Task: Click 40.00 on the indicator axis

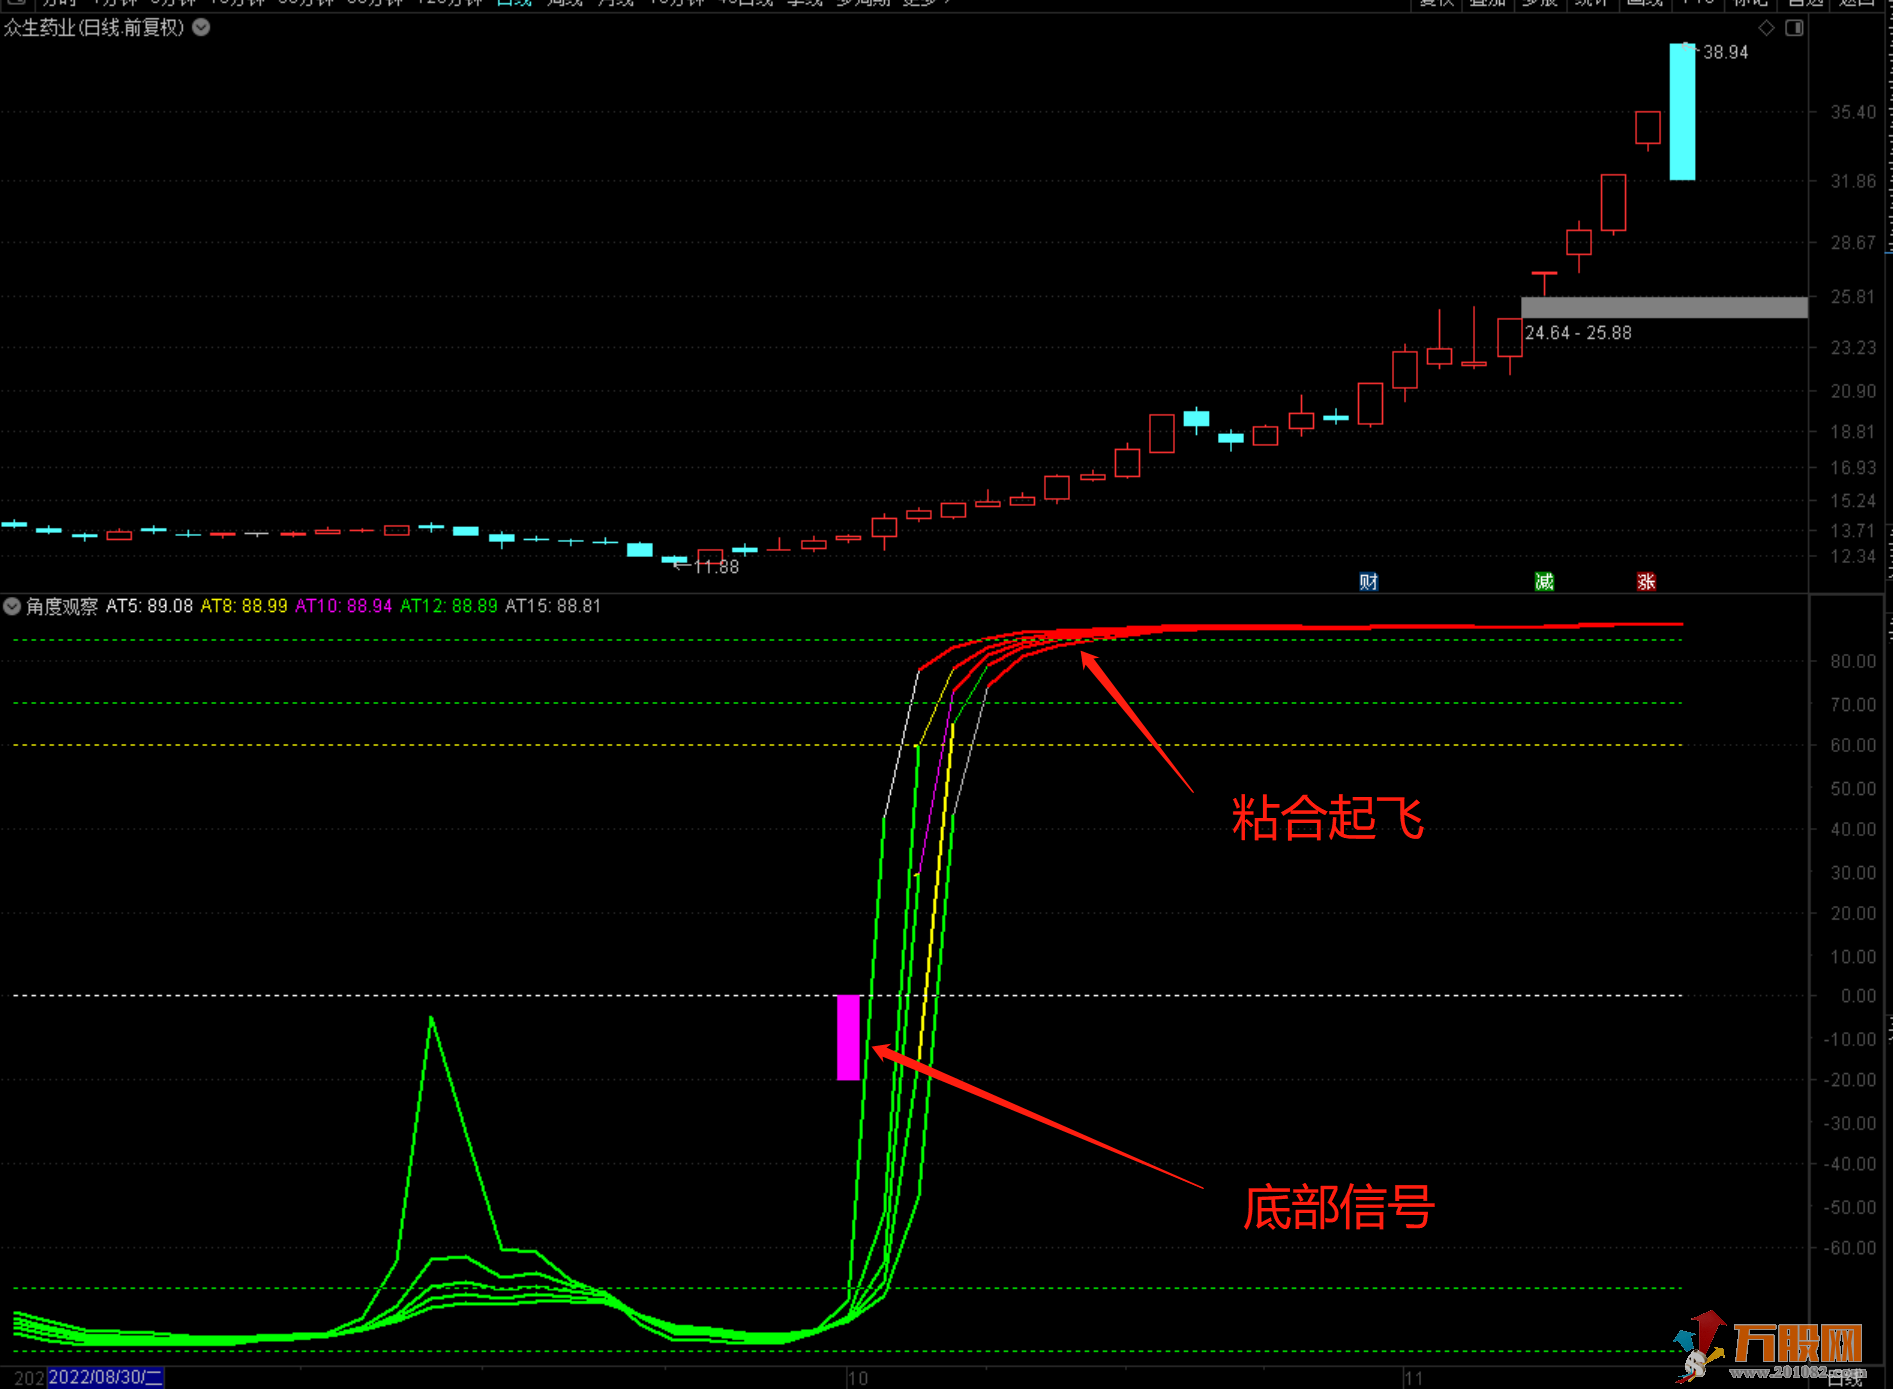Action: 1853,829
